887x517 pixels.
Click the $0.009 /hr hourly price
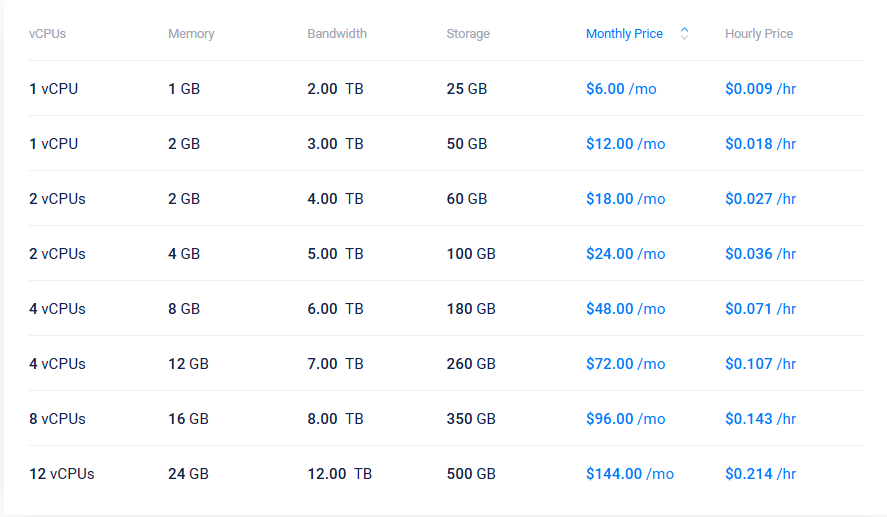(x=760, y=89)
